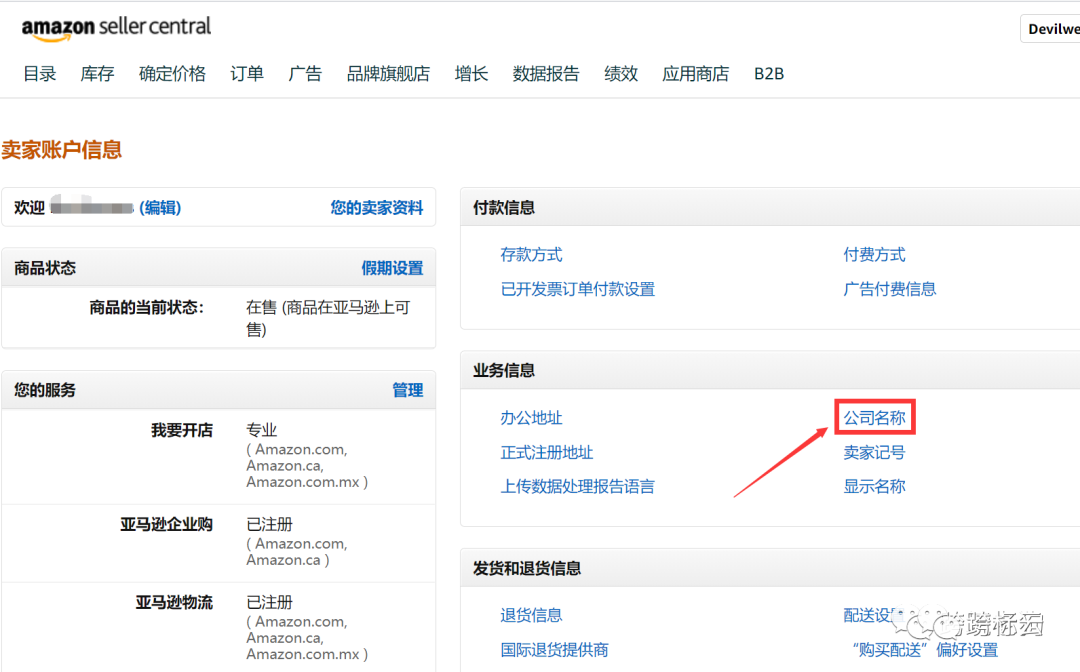Click the Amazon Seller Central logo
1080x672 pixels.
(x=116, y=28)
